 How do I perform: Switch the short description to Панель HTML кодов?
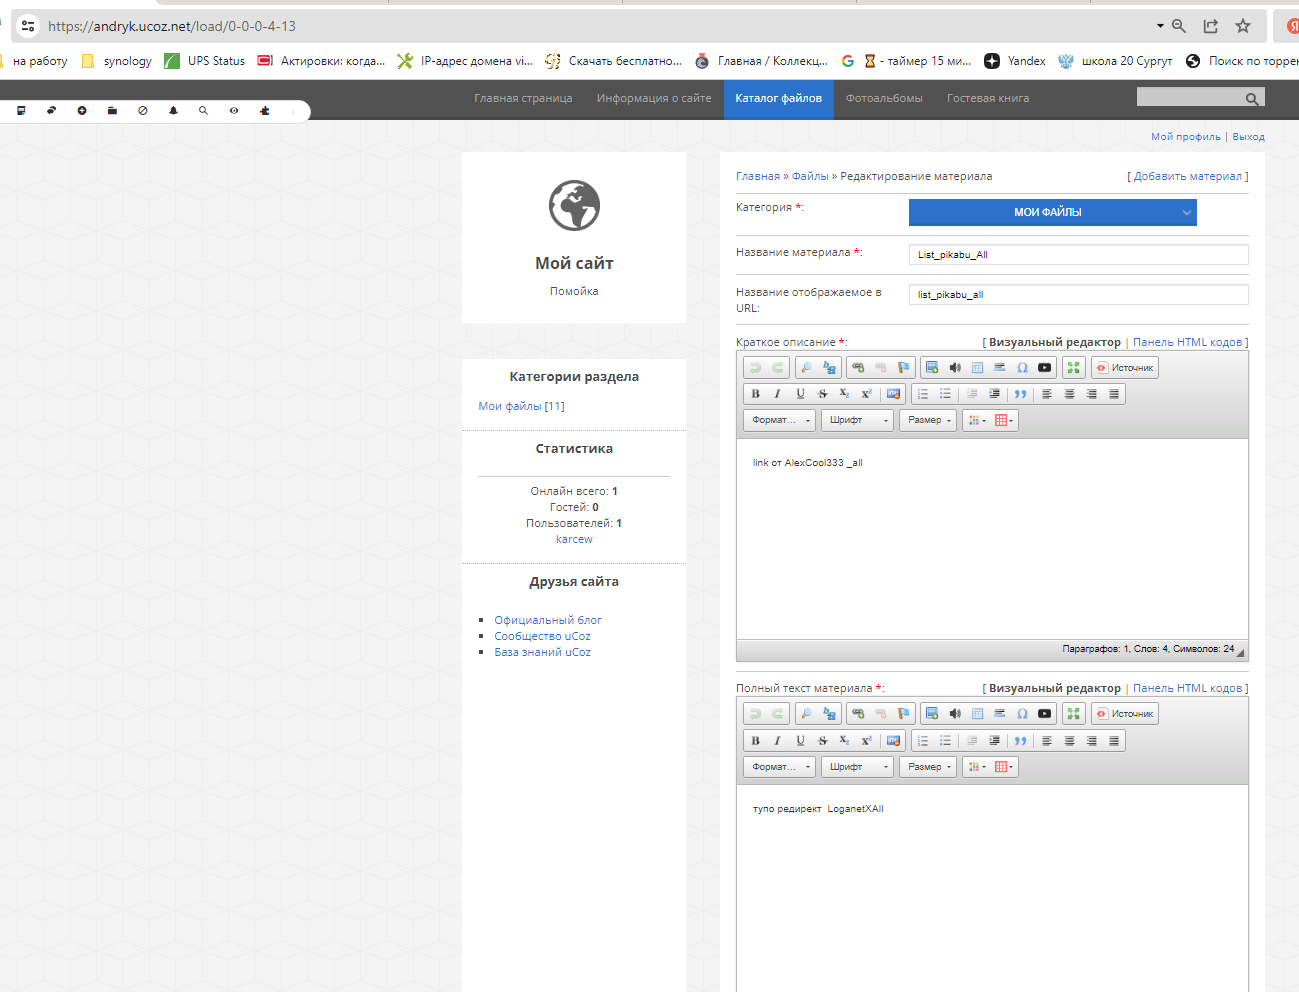tap(1187, 342)
